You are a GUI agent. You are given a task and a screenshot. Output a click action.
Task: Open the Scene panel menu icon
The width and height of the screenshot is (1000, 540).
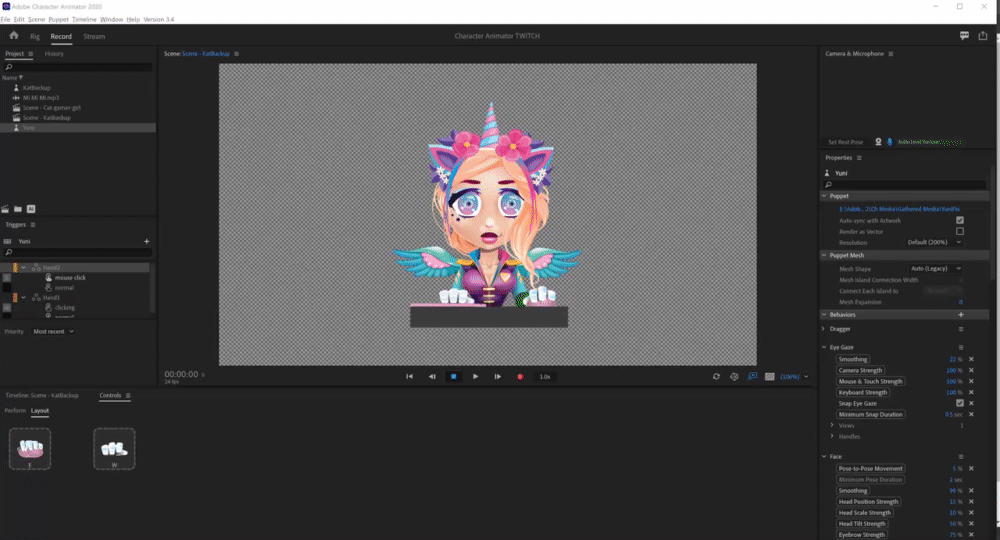237,54
